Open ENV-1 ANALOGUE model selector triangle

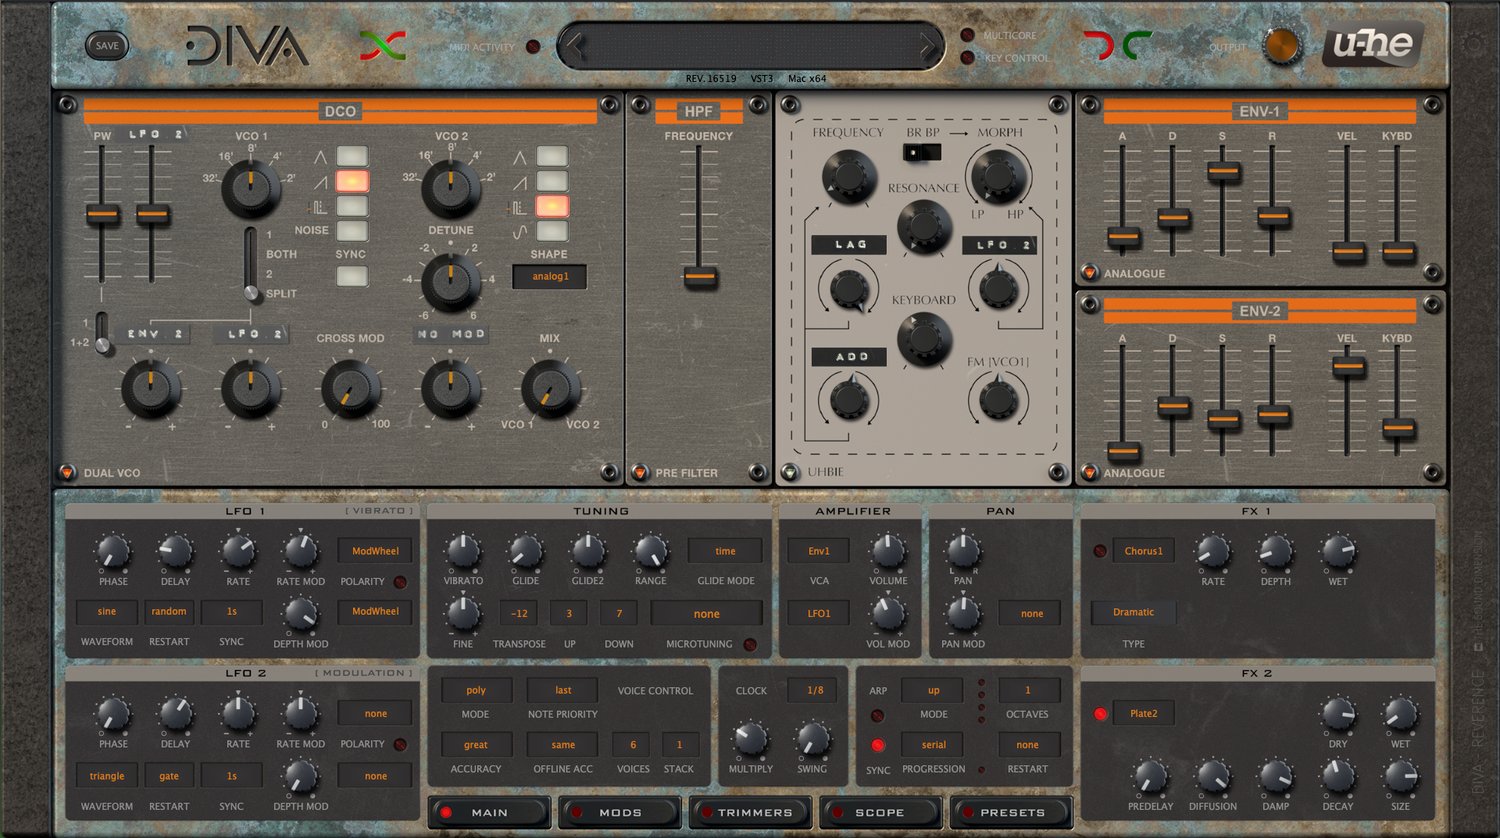(x=1089, y=272)
